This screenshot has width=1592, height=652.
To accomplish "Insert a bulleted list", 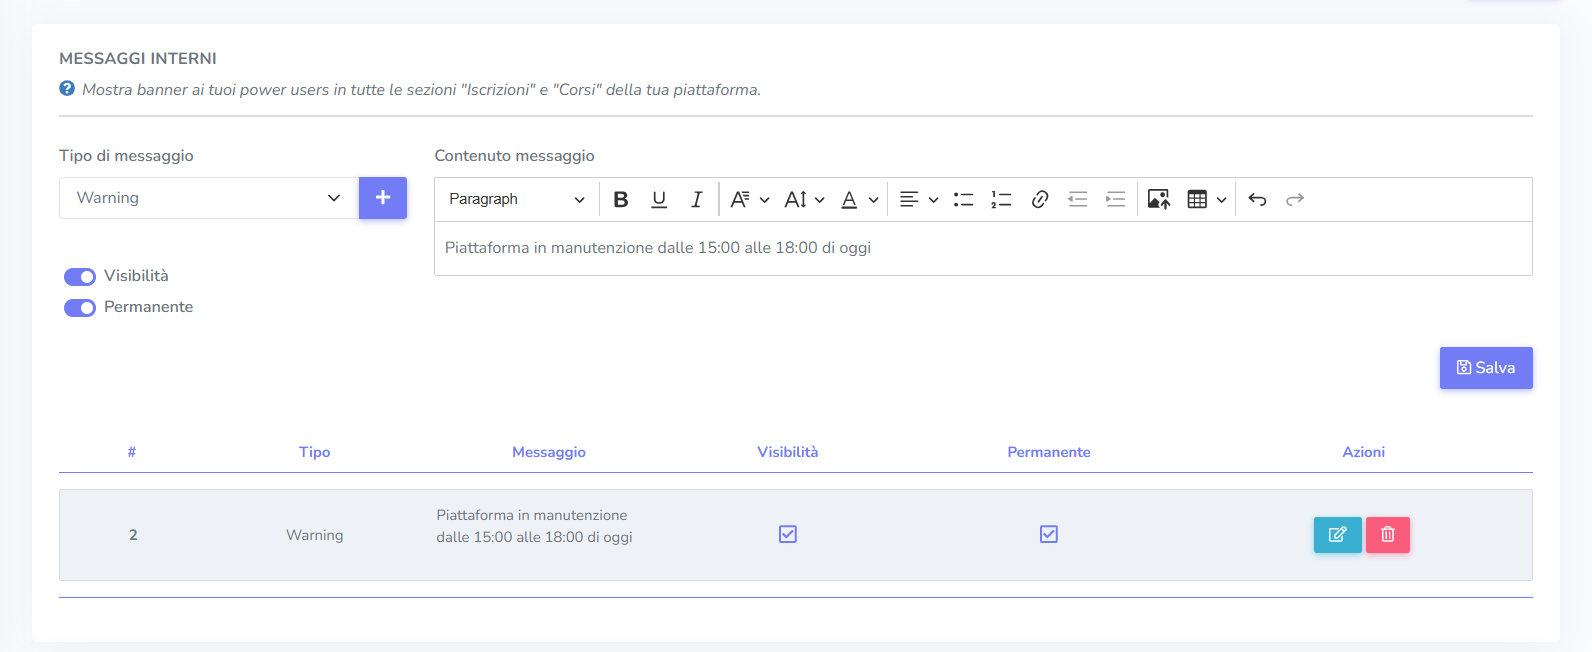I will click(963, 199).
